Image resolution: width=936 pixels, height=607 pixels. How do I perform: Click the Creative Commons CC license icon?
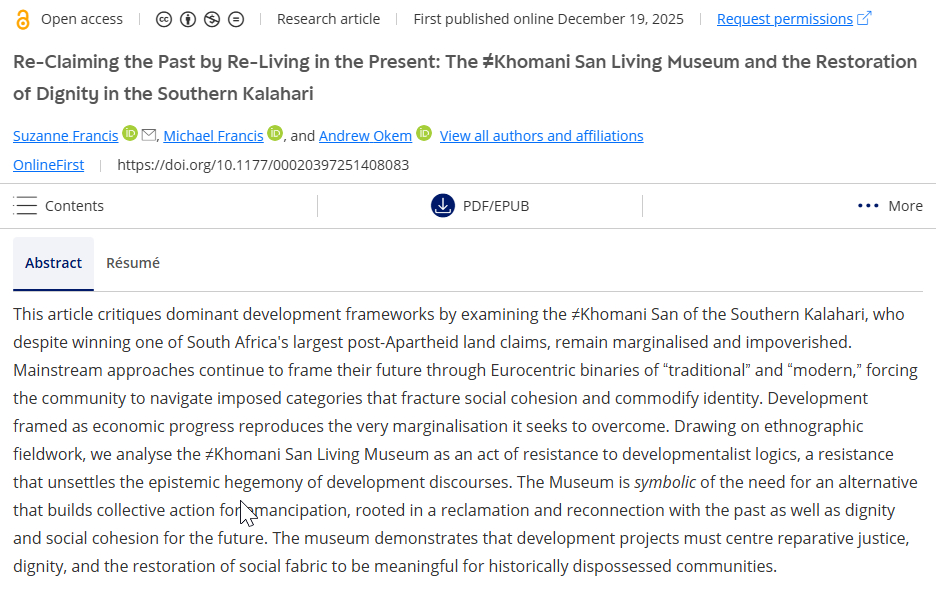coord(164,19)
